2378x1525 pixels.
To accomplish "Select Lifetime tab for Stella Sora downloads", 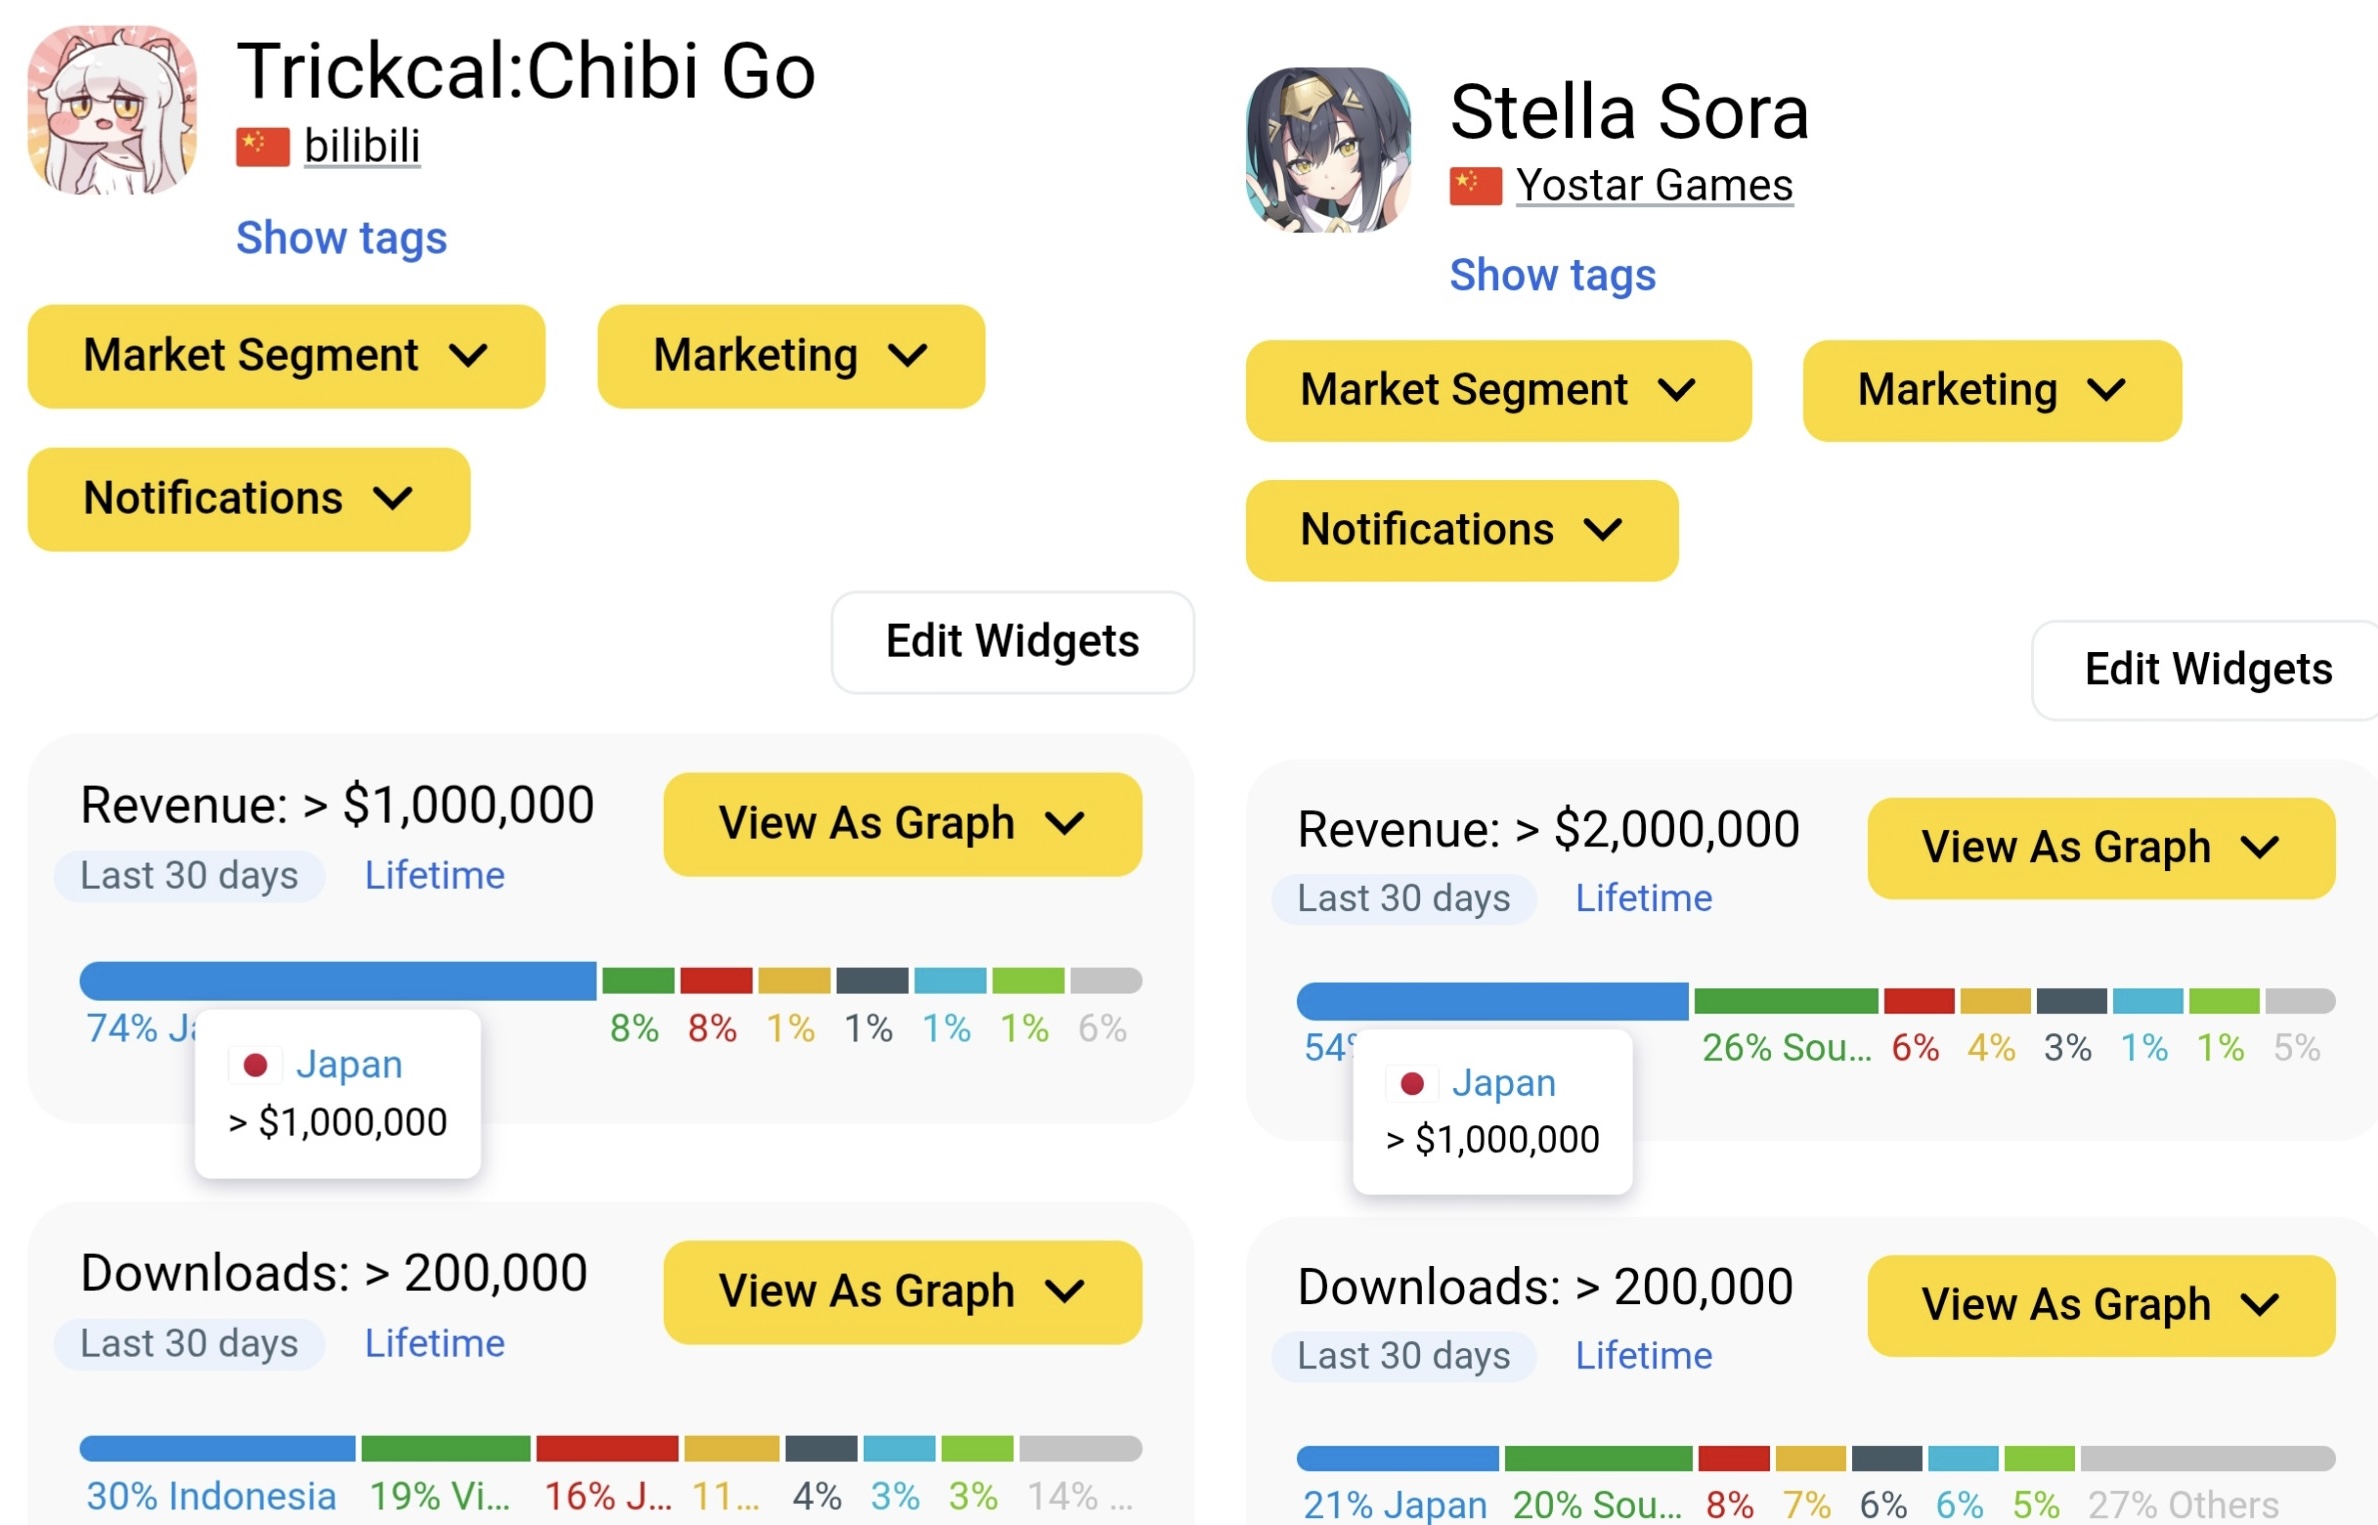I will tap(1643, 1356).
